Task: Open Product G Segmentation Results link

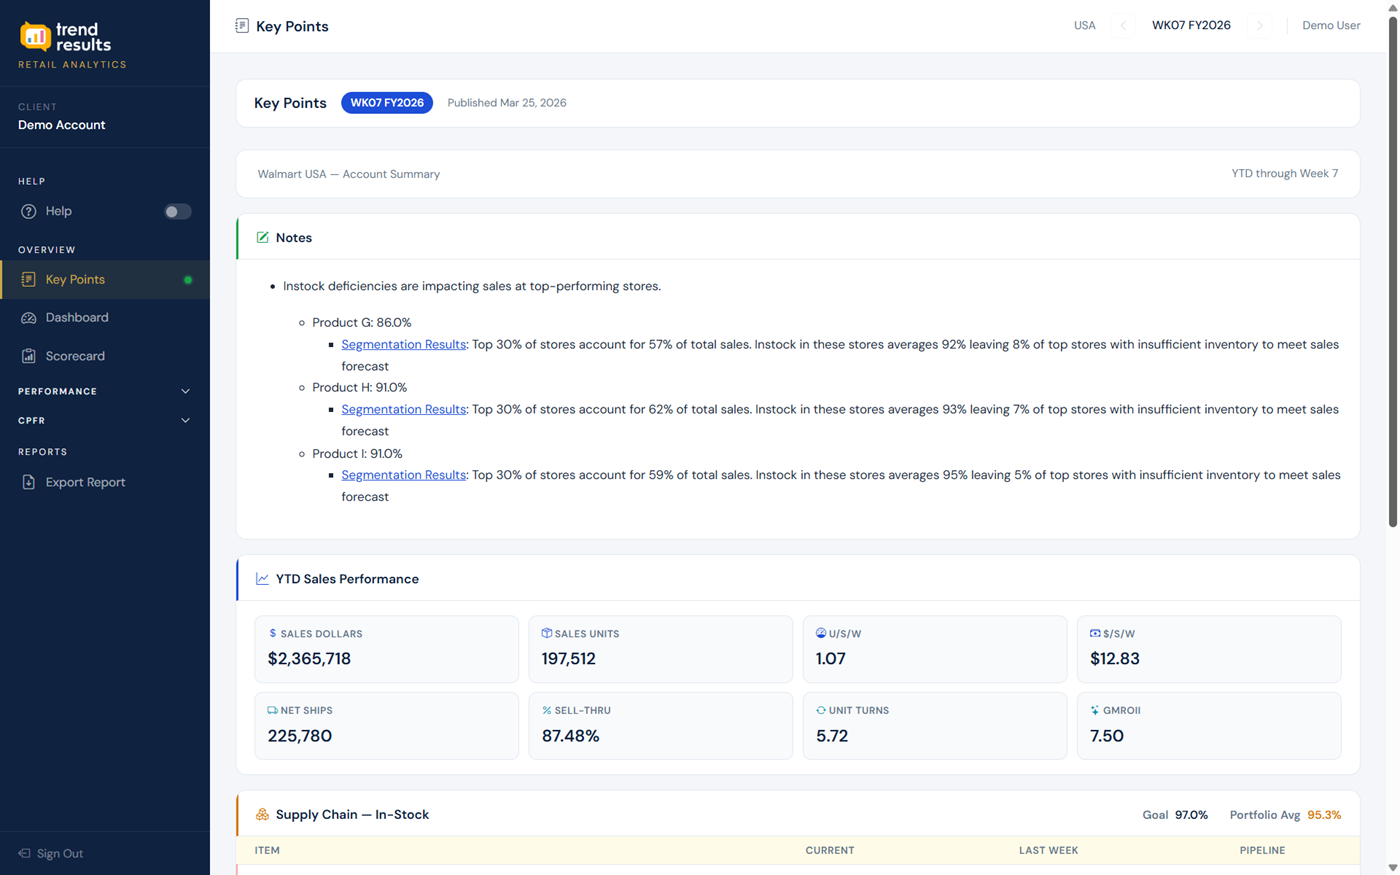Action: pos(403,345)
